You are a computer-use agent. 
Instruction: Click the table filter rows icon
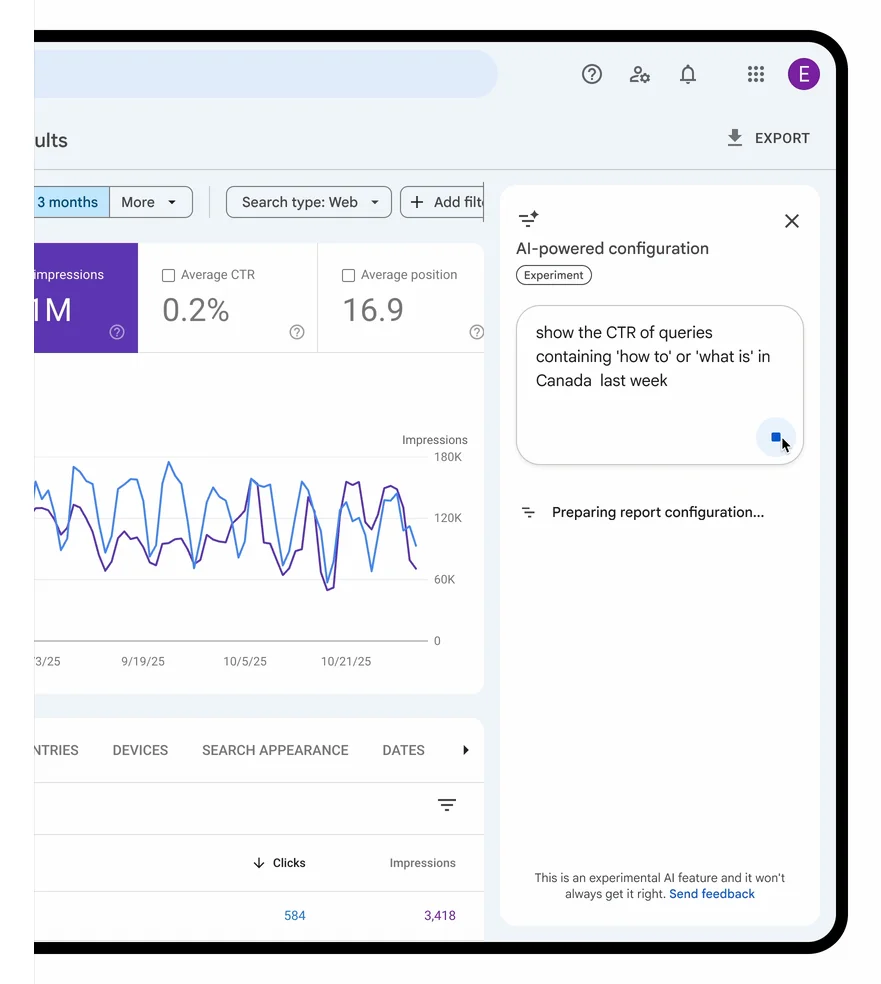point(447,805)
